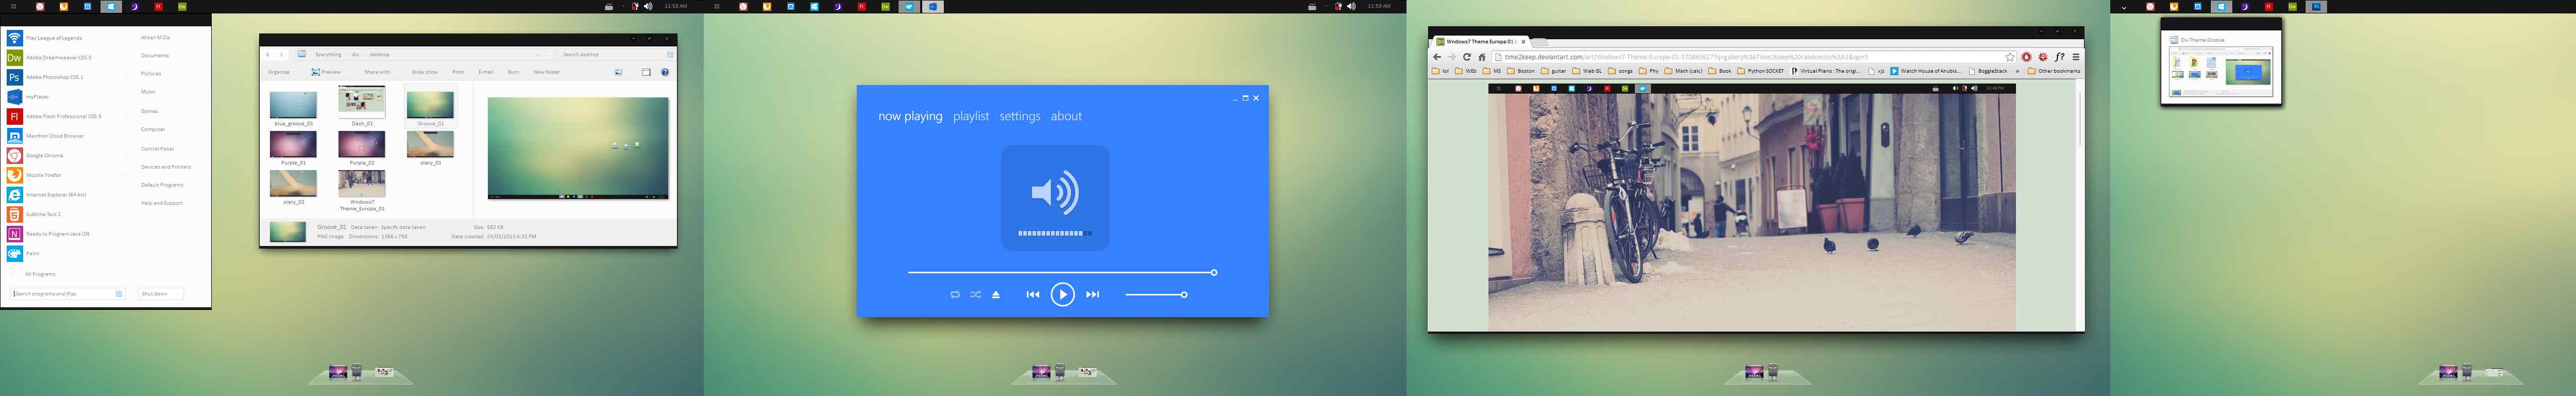Viewport: 2576px width, 396px height.
Task: Click the f? extension icon in Chrome
Action: [x=2060, y=57]
